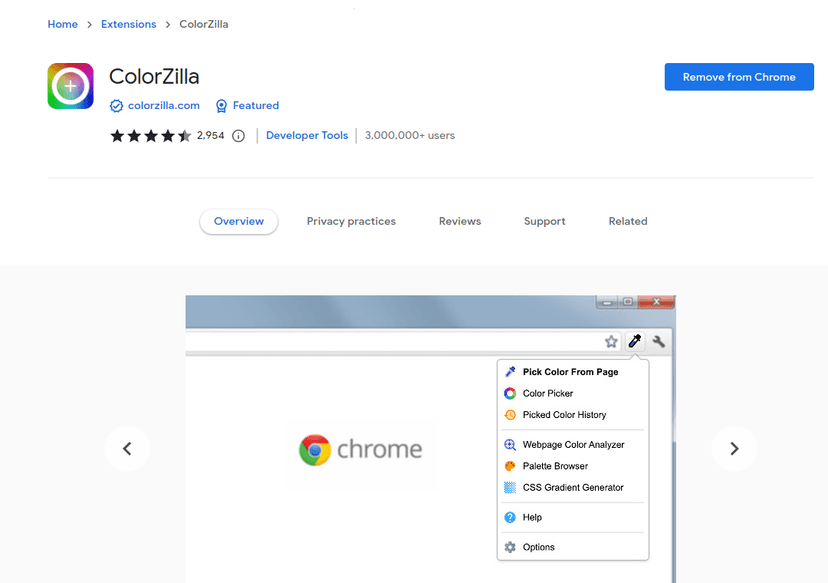Open the Reviews tab

[460, 221]
